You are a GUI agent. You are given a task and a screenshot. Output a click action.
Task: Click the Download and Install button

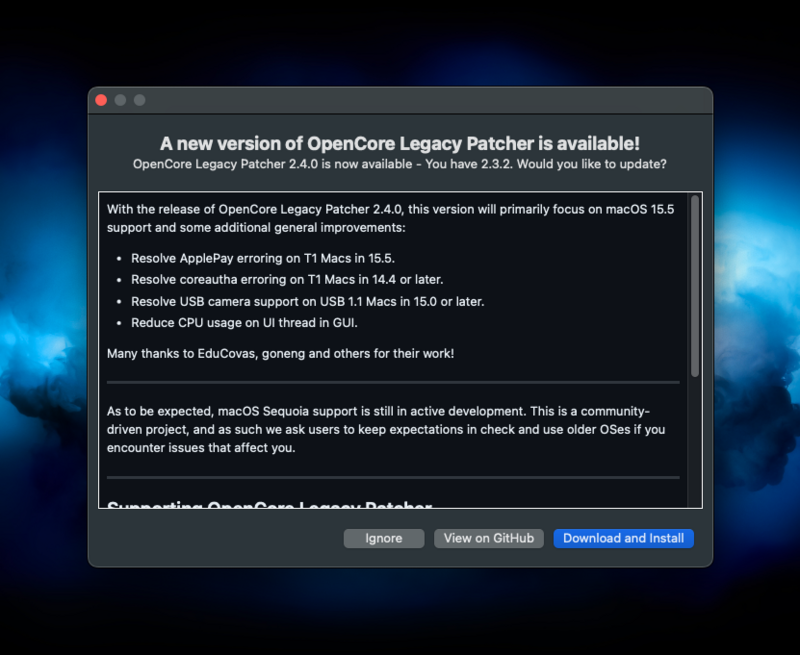[623, 538]
